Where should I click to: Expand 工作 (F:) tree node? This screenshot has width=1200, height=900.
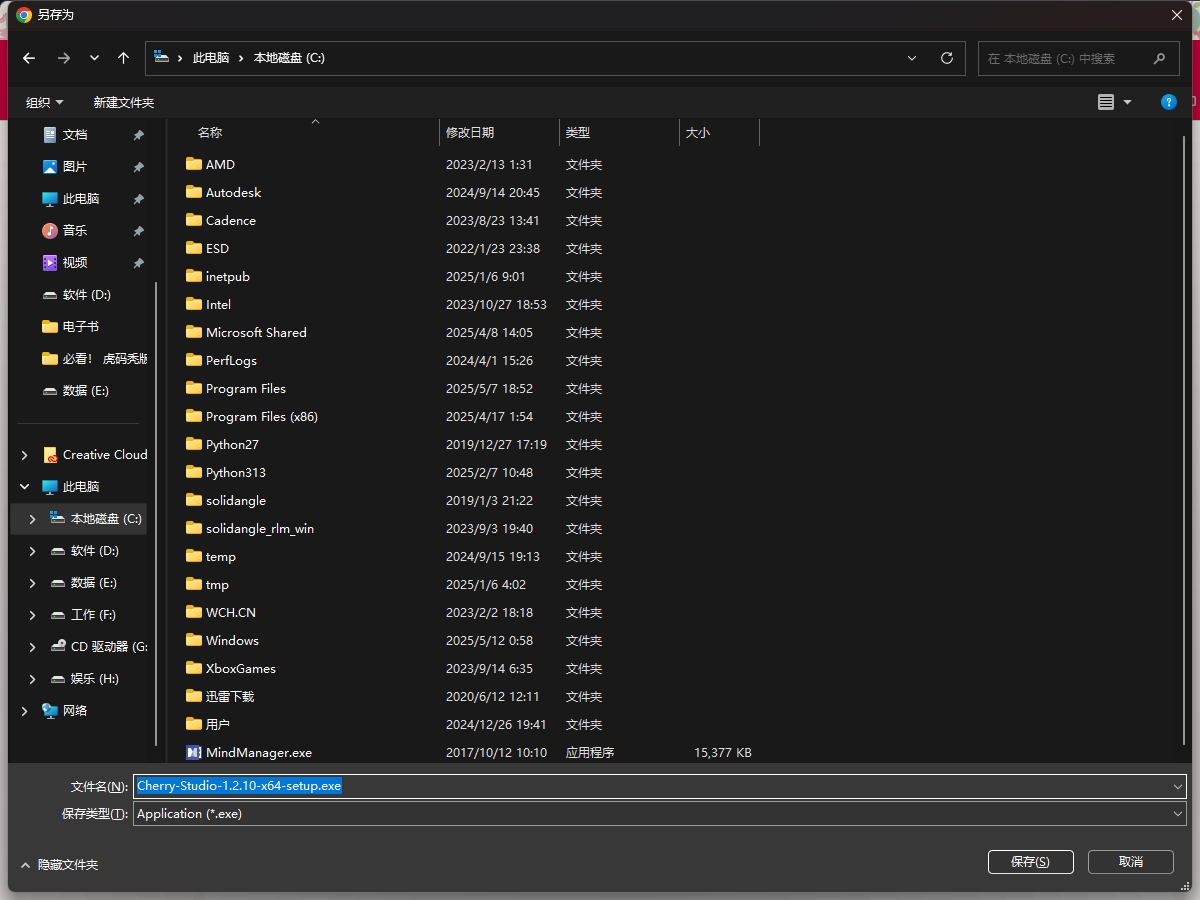click(33, 615)
